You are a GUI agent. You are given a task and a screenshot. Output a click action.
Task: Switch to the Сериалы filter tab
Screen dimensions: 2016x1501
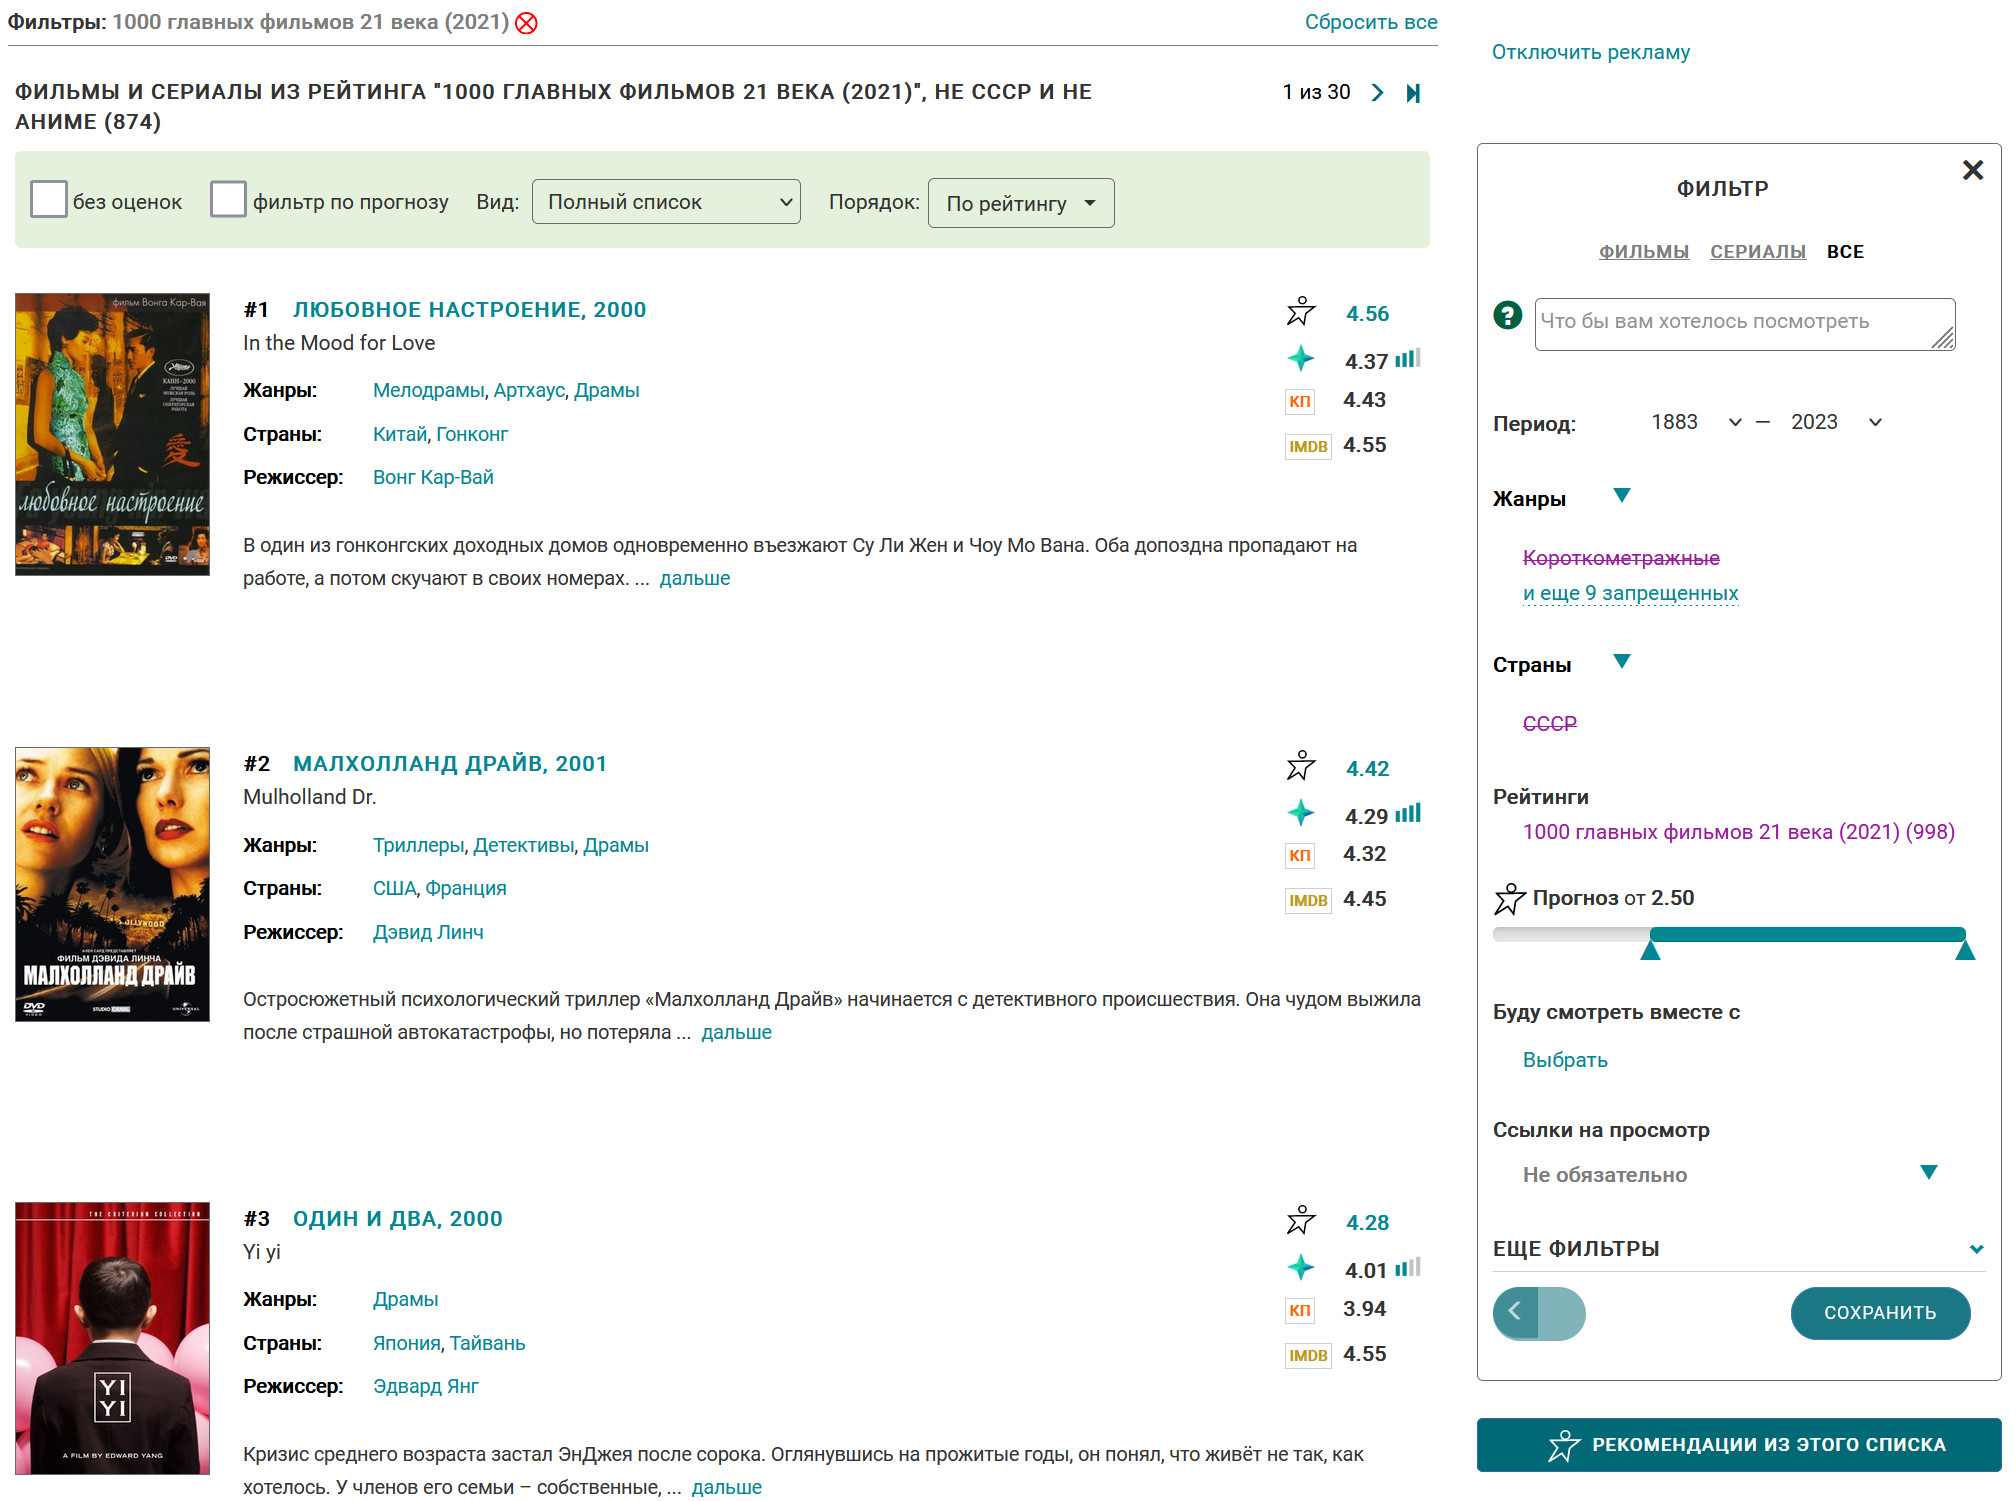(x=1757, y=252)
